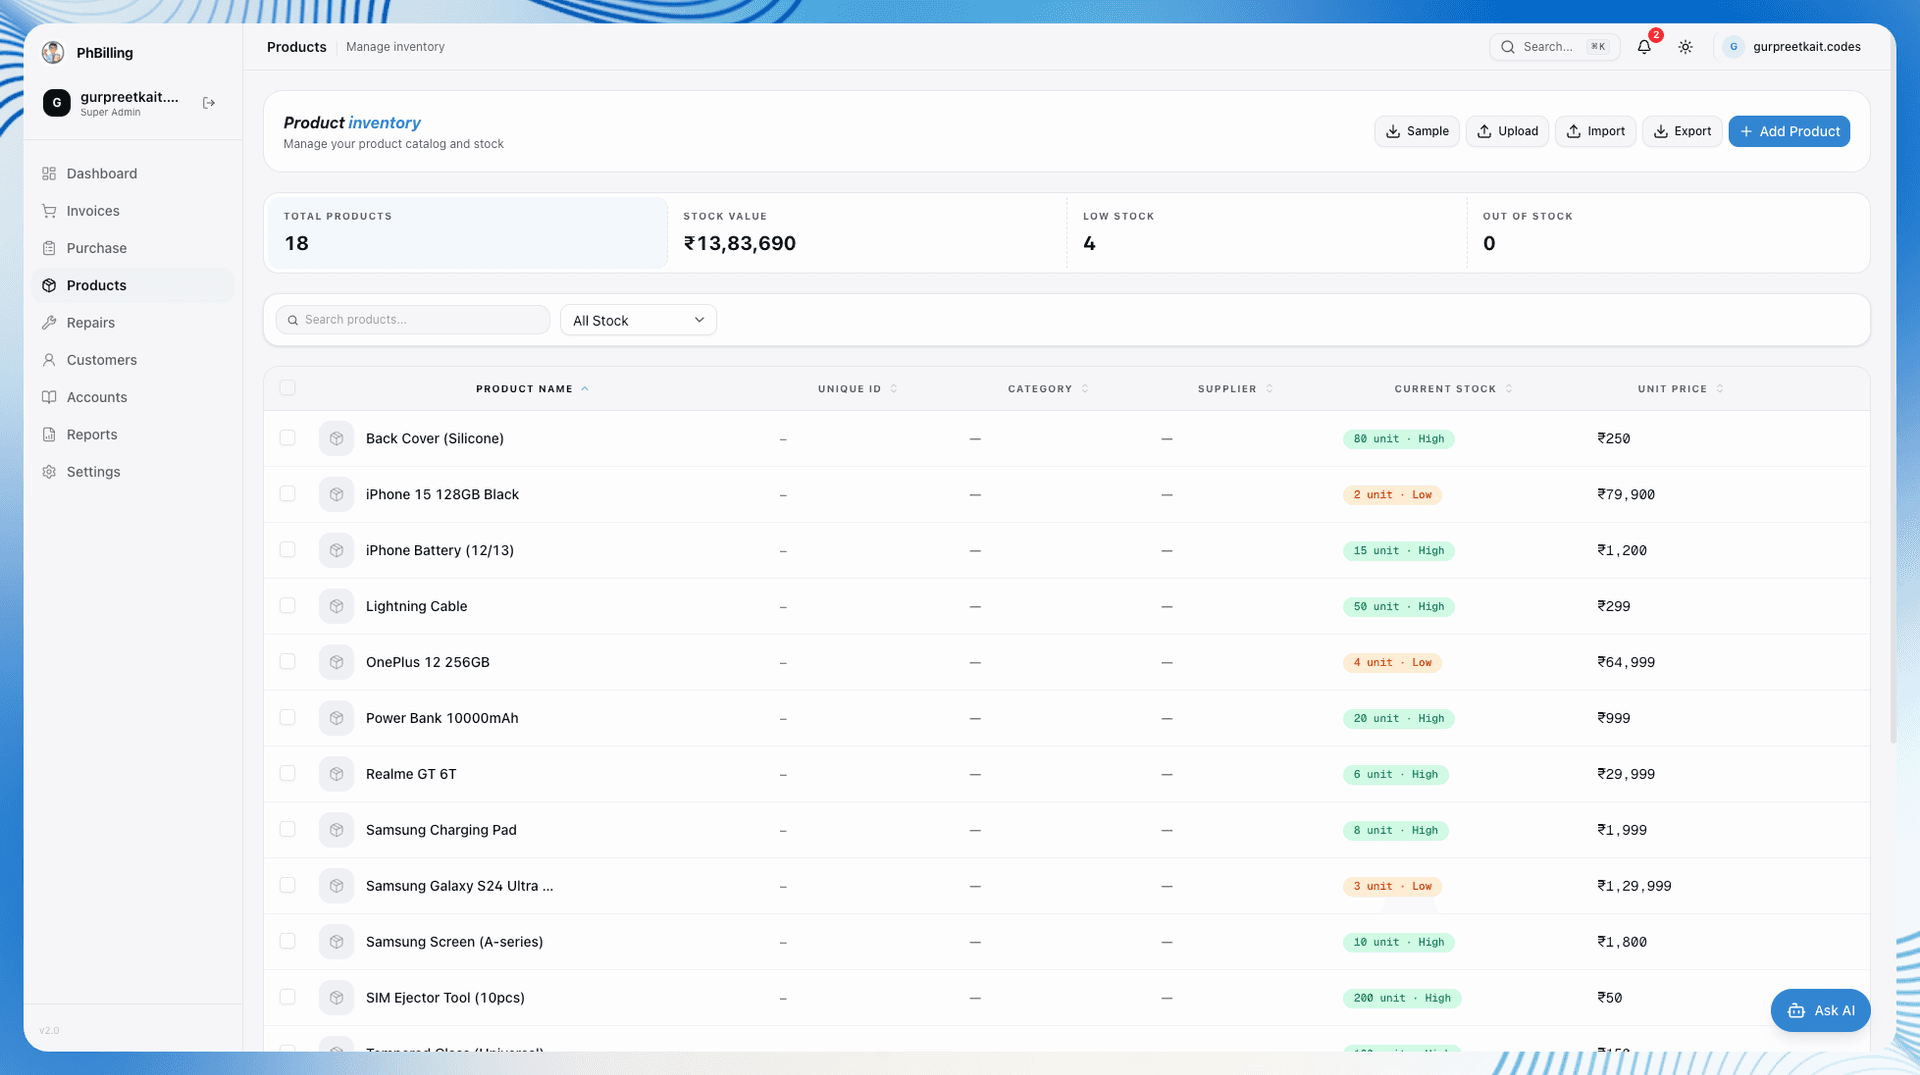This screenshot has height=1075, width=1920.
Task: Click the global Search box in top bar
Action: point(1554,47)
